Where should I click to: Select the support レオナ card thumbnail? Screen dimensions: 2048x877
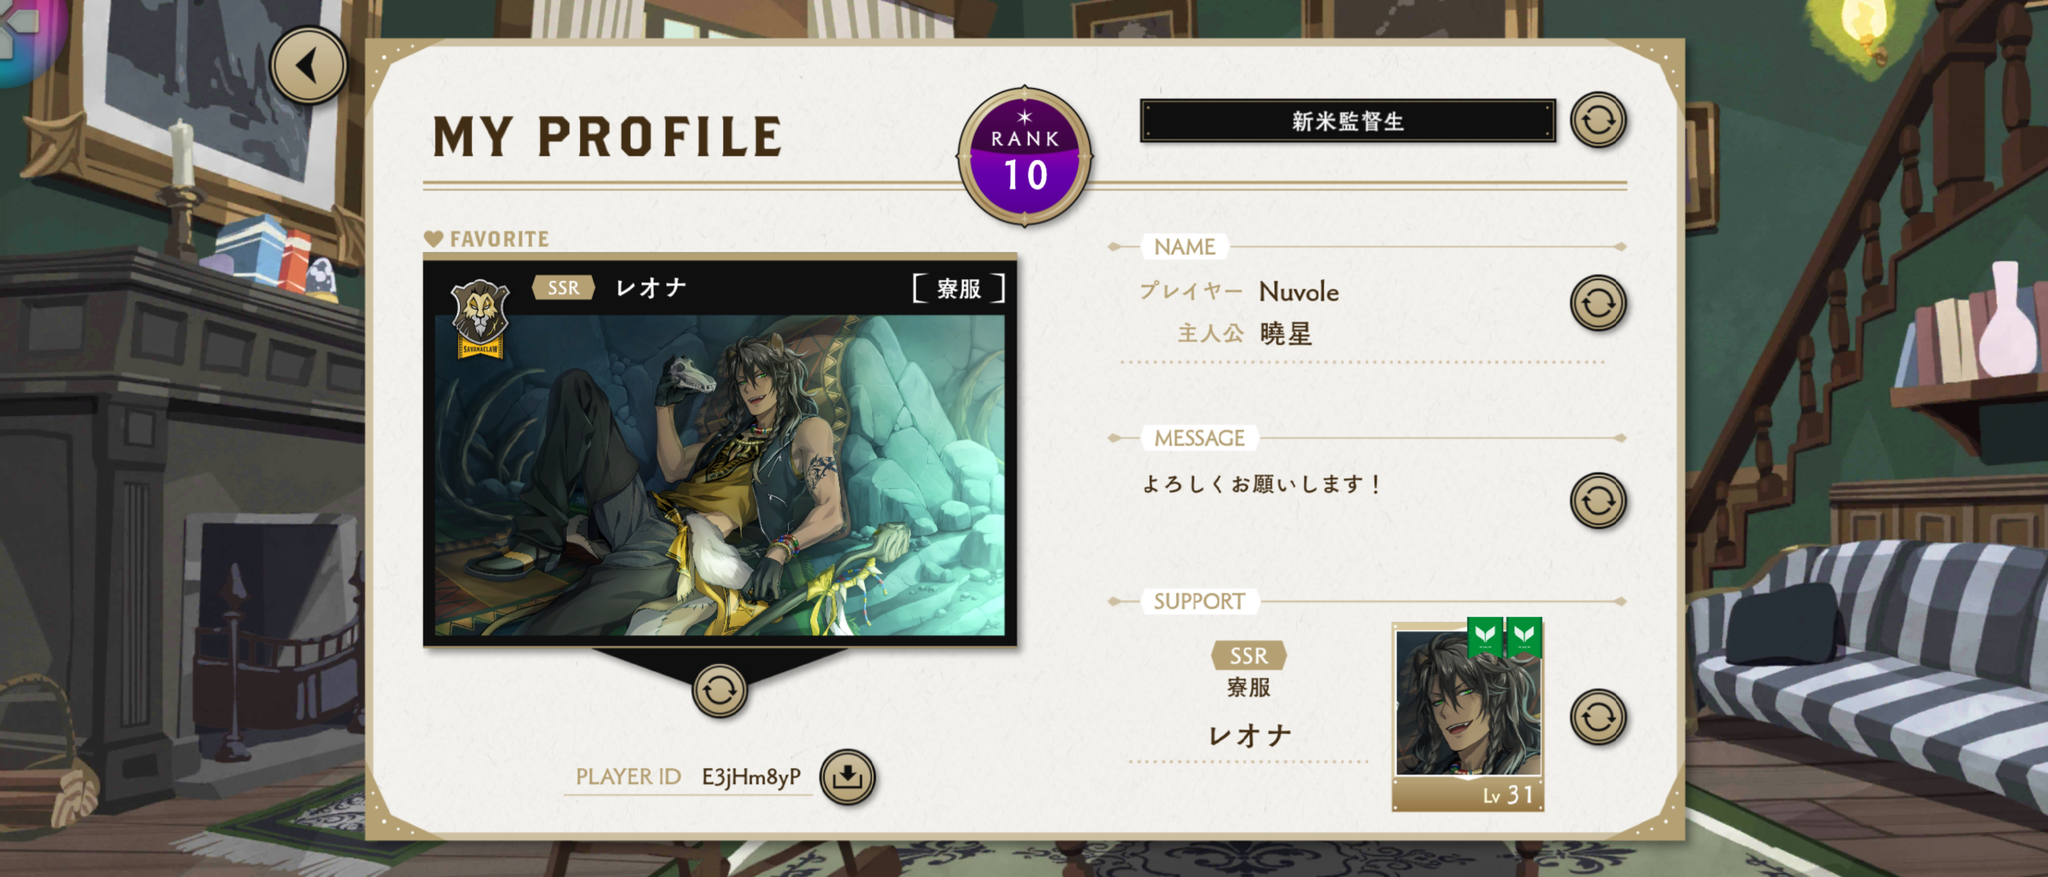coord(1468,716)
